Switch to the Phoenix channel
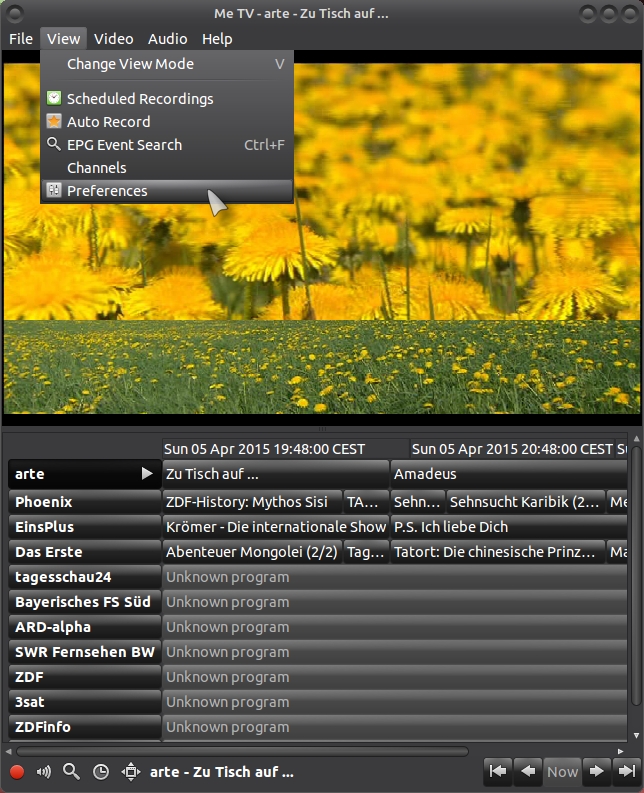Viewport: 644px width, 793px height. (x=85, y=502)
